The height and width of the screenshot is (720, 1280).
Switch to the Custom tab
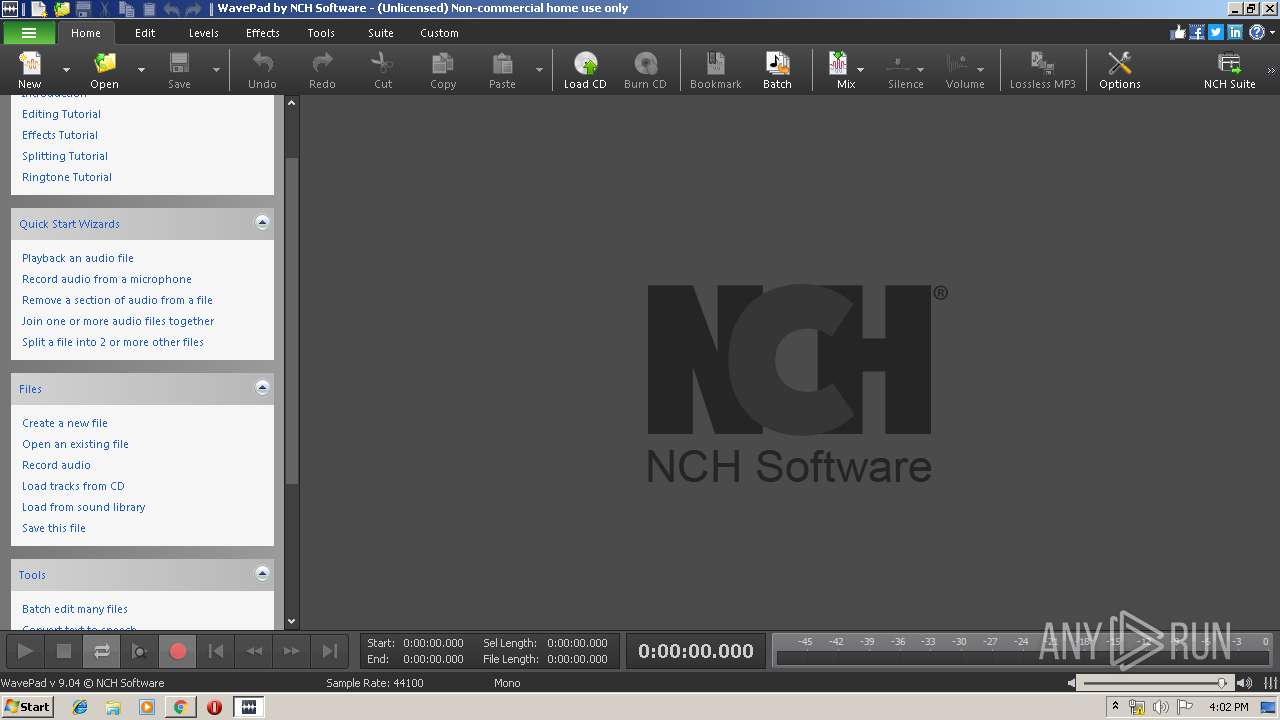tap(439, 33)
